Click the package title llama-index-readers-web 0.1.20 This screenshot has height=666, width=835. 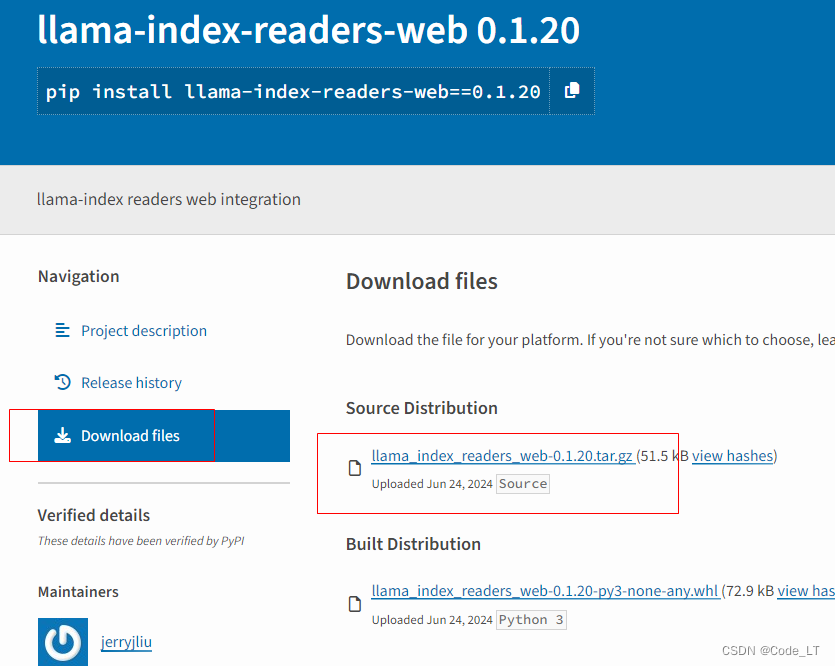coord(308,30)
